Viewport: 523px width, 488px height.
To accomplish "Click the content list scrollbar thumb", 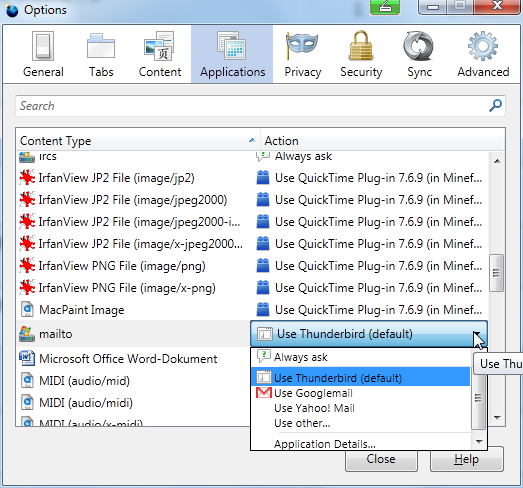I will pyautogui.click(x=496, y=273).
